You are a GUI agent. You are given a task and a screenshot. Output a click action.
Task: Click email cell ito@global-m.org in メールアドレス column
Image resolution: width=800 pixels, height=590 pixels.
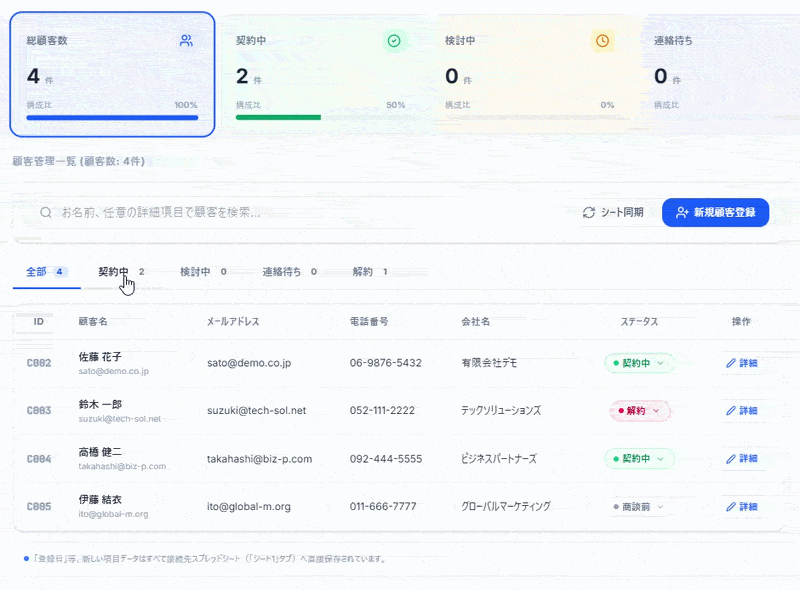249,506
